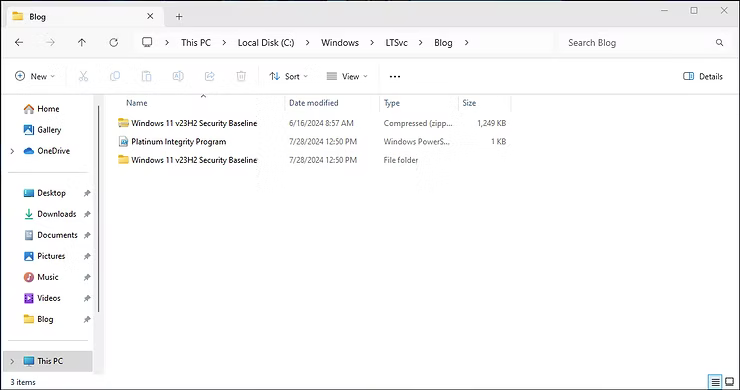Switch to details list view in status bar

(715, 382)
